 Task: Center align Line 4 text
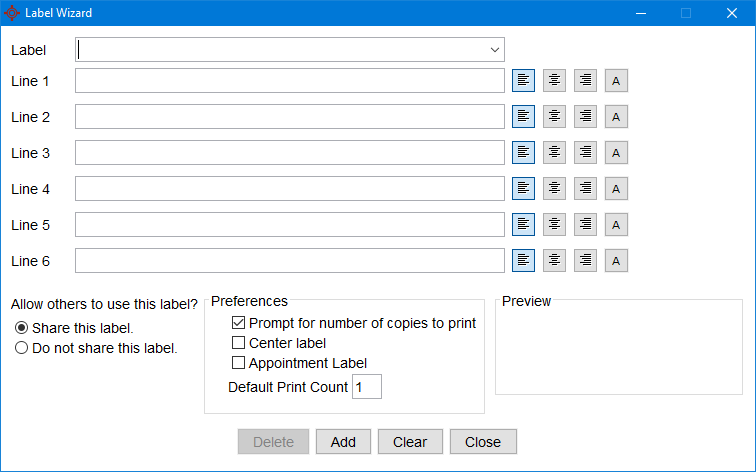(555, 189)
